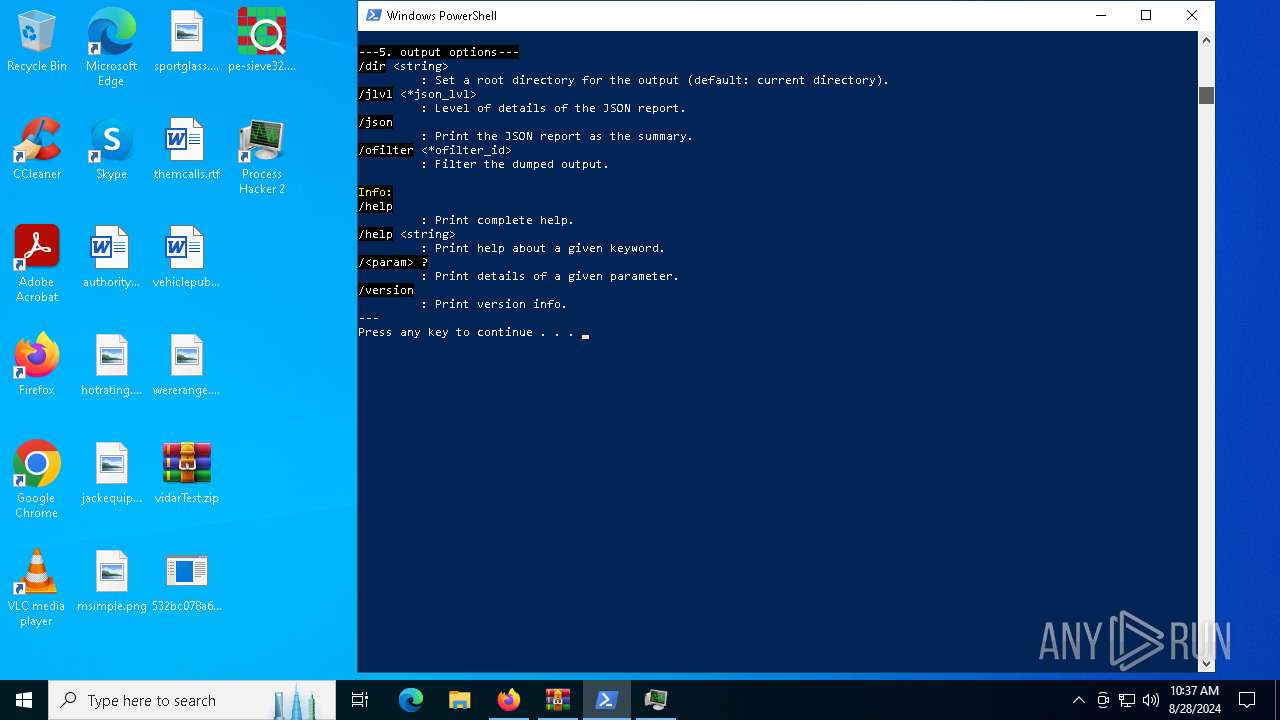This screenshot has width=1280, height=720.
Task: Open the notification center
Action: coord(1247,700)
